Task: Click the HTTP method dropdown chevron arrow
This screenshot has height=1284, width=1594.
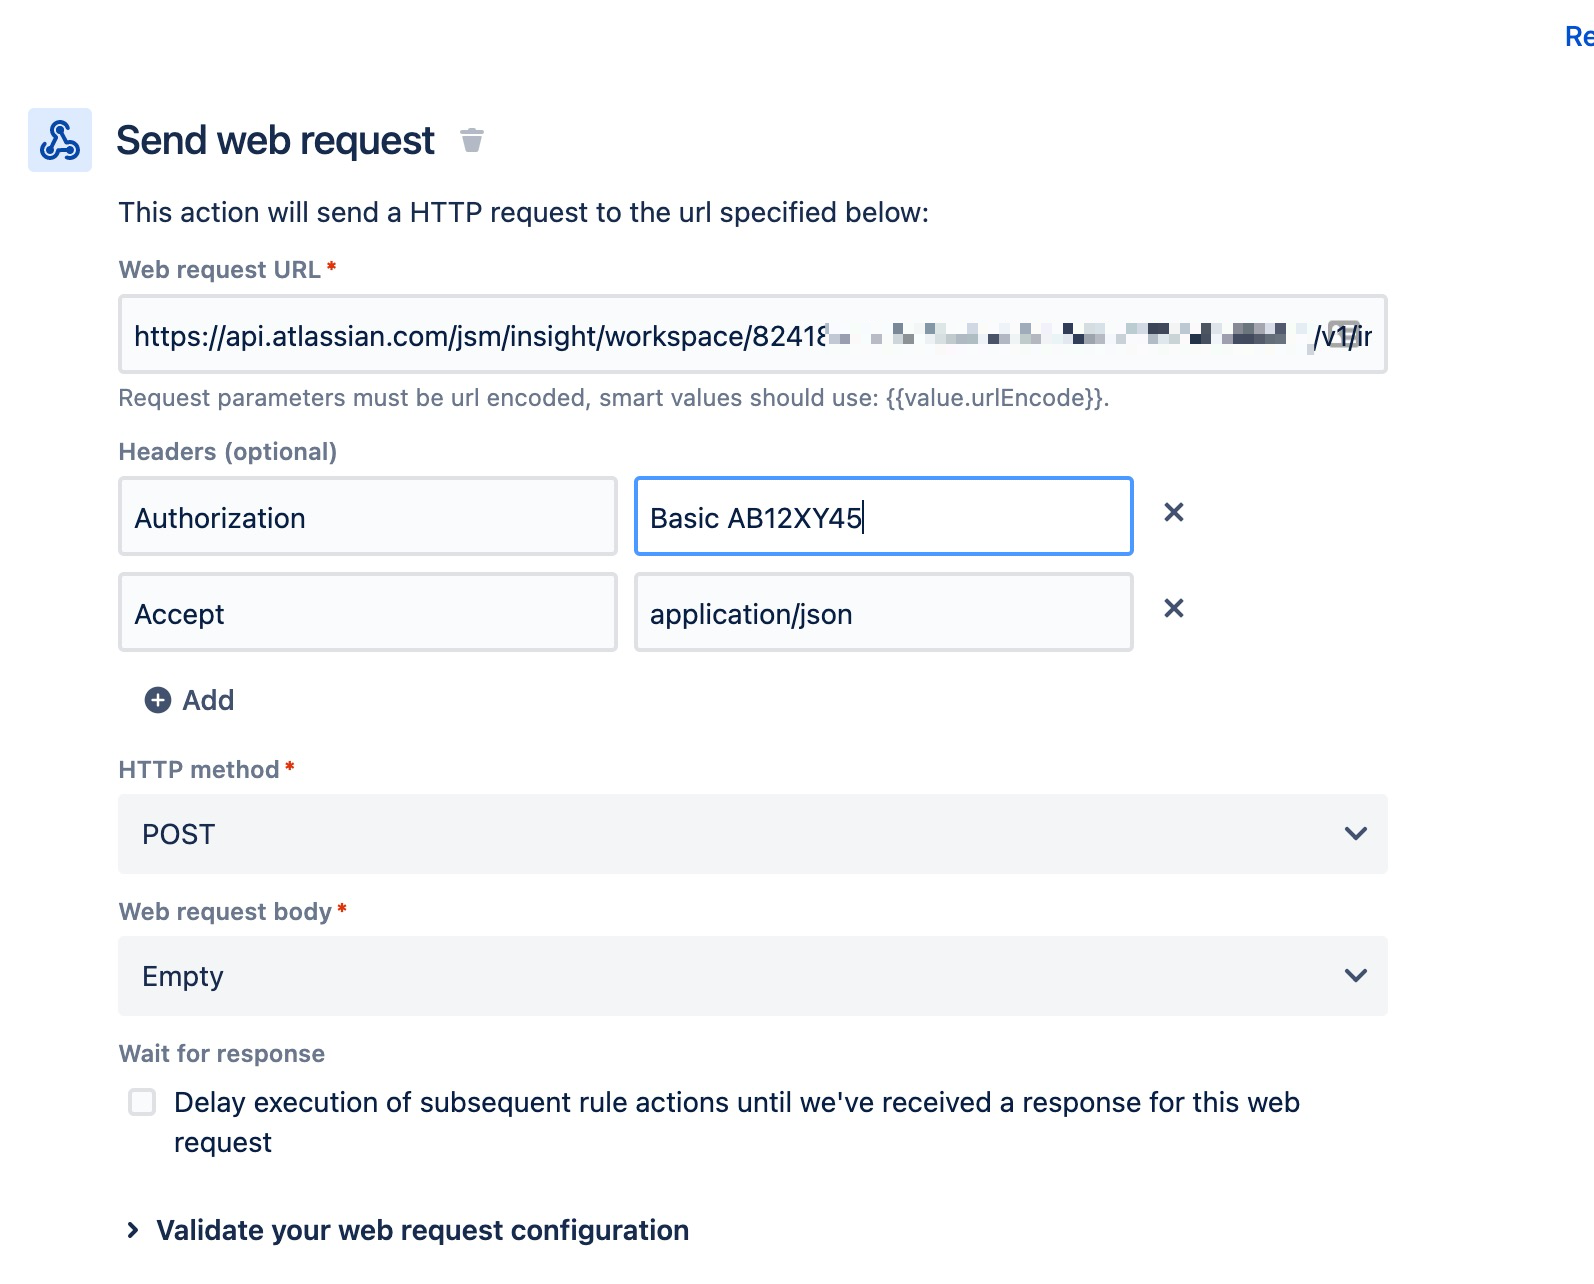Action: pyautogui.click(x=1356, y=834)
